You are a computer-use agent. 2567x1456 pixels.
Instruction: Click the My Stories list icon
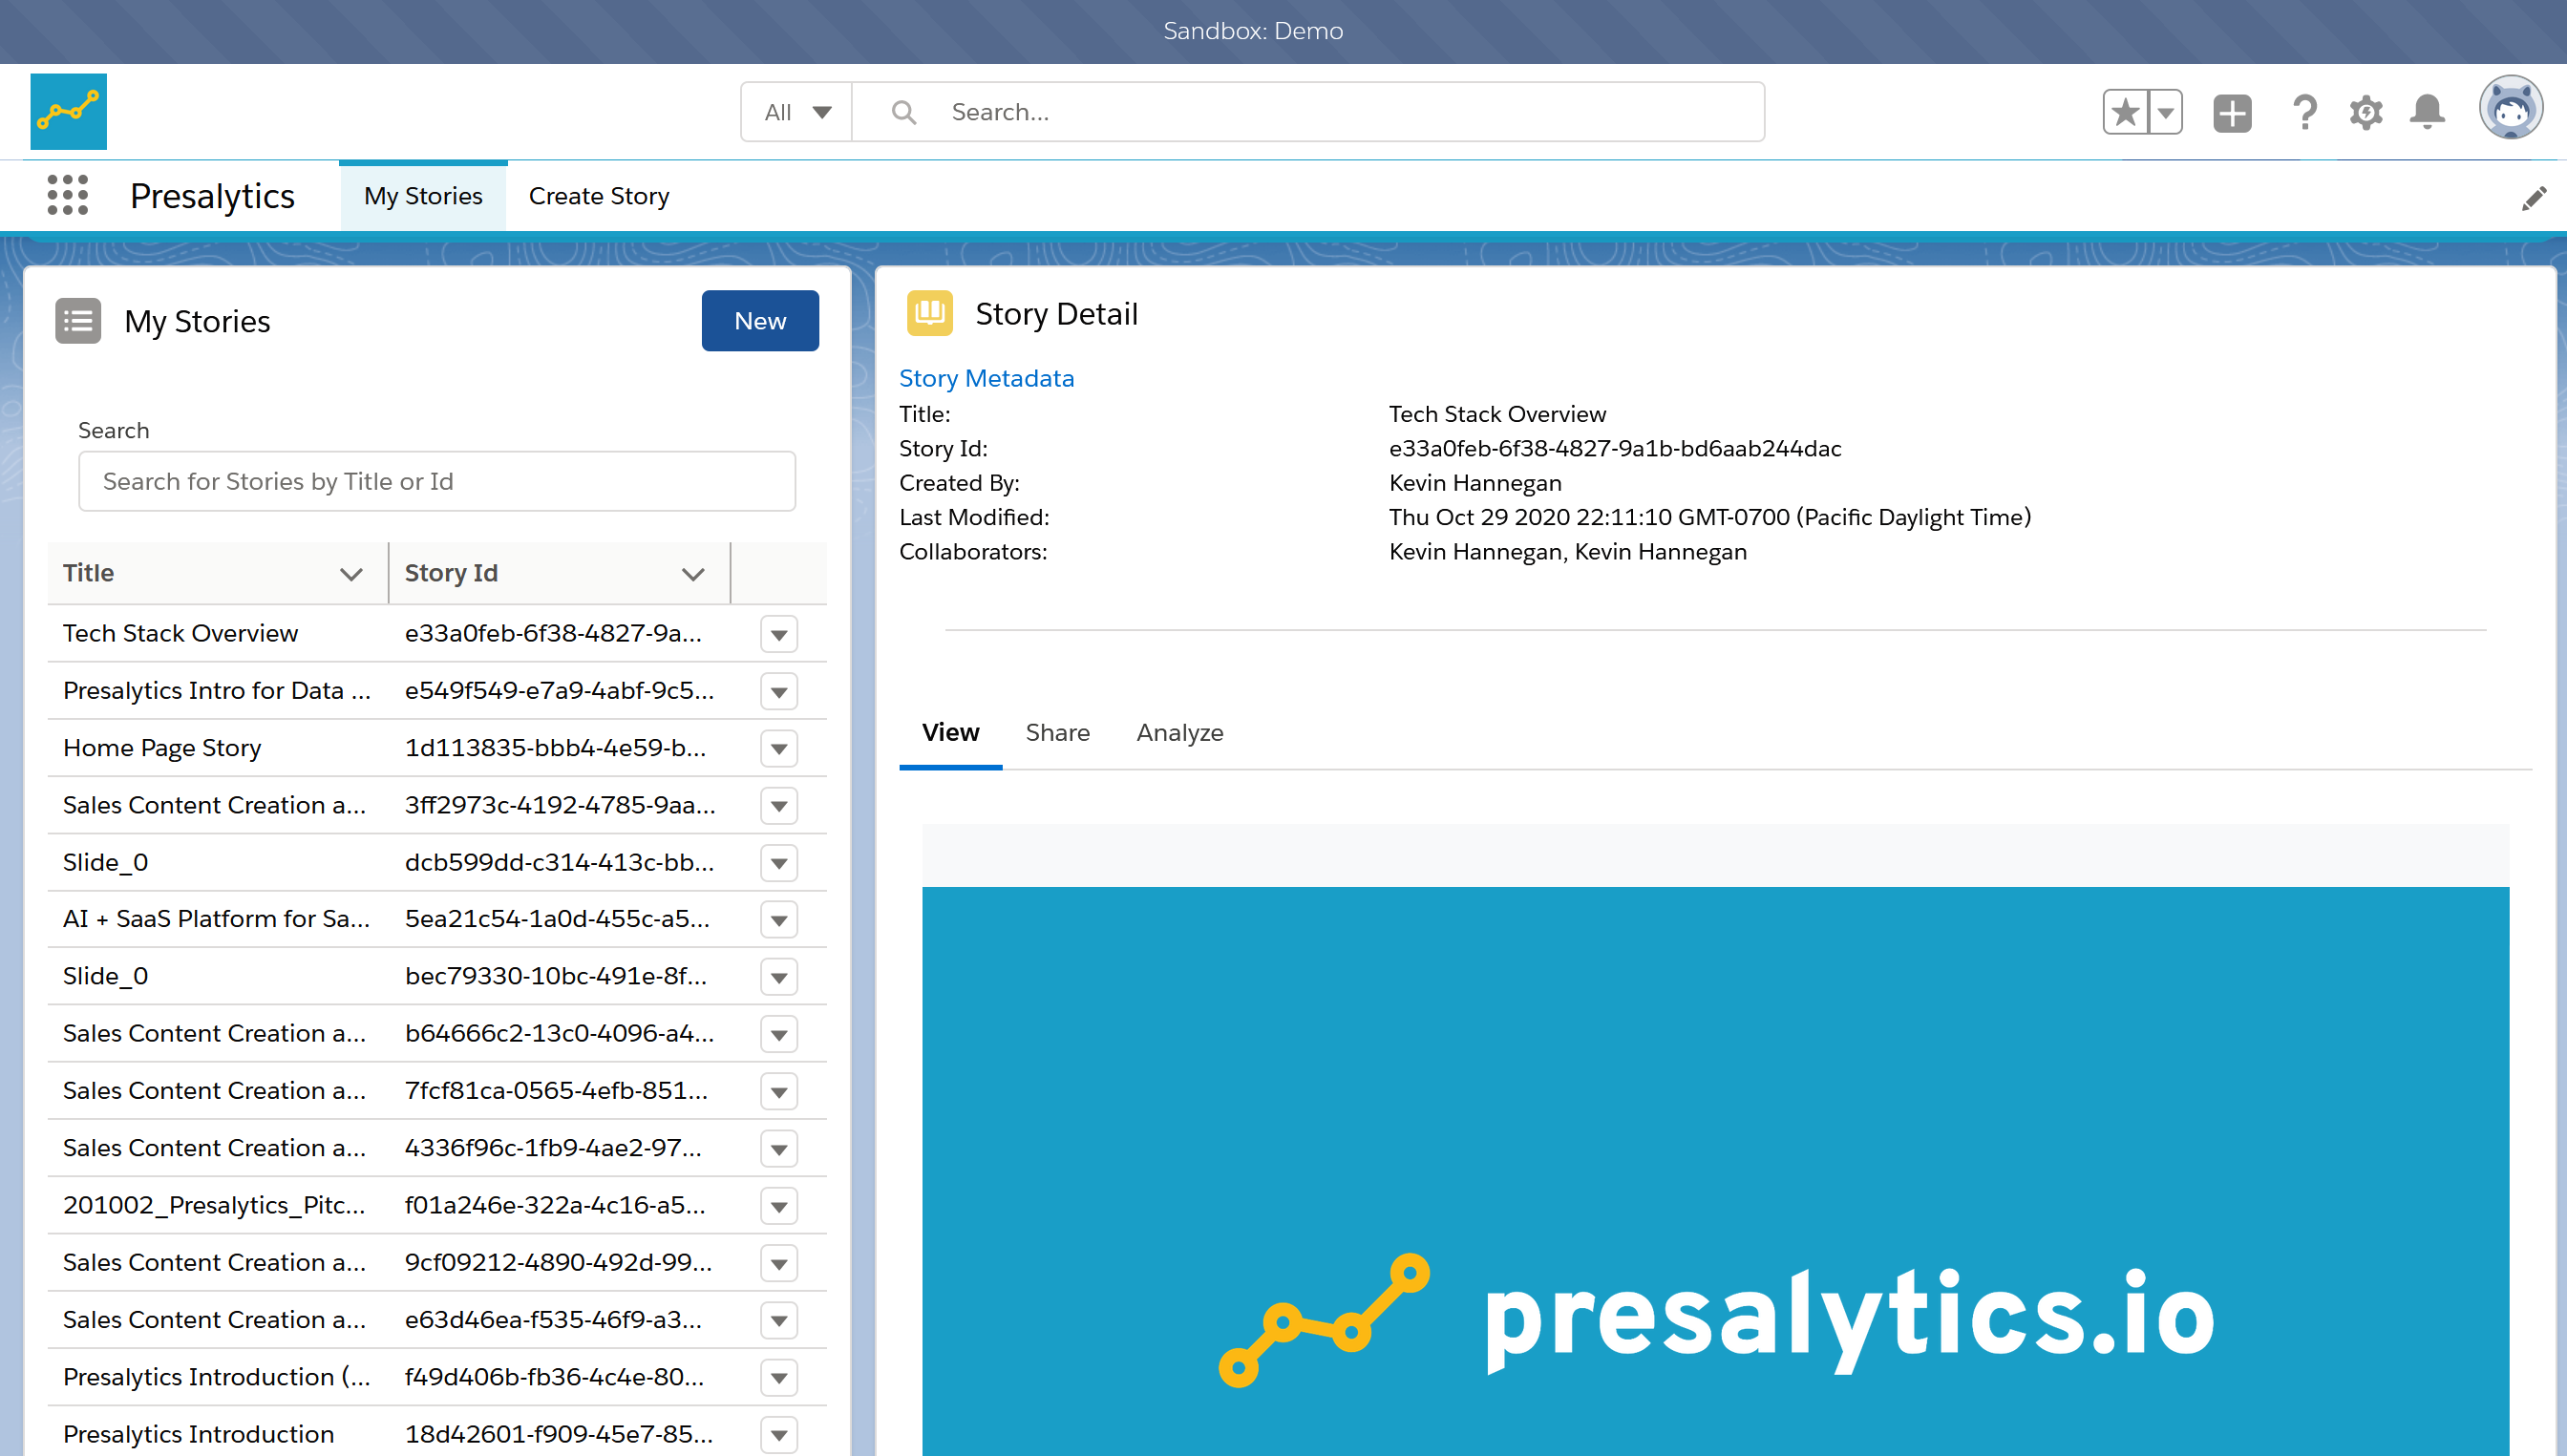pyautogui.click(x=79, y=320)
